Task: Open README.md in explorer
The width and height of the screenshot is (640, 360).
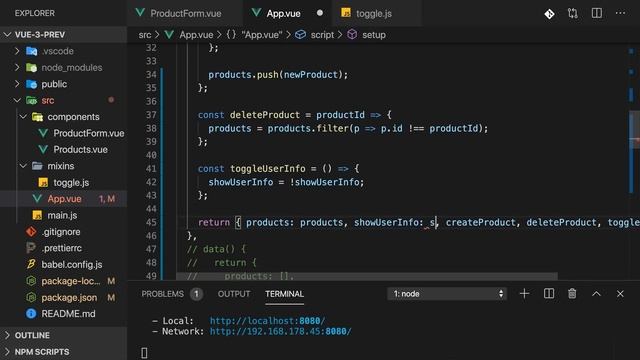Action: [x=68, y=313]
